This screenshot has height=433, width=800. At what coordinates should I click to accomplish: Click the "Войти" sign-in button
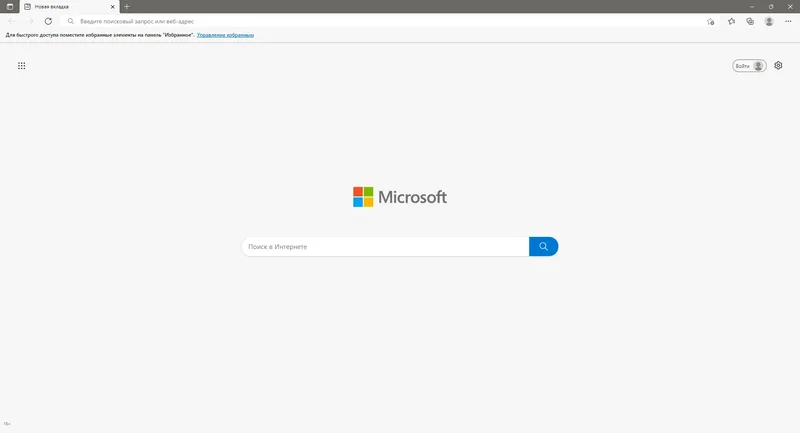(749, 66)
